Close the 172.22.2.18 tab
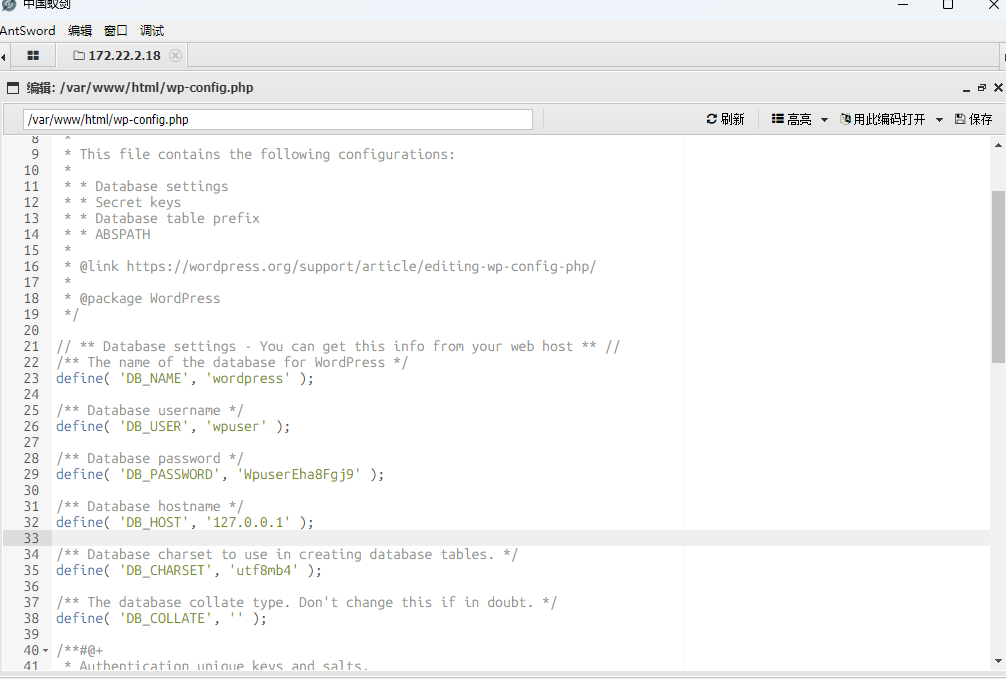This screenshot has height=679, width=1006. (176, 56)
